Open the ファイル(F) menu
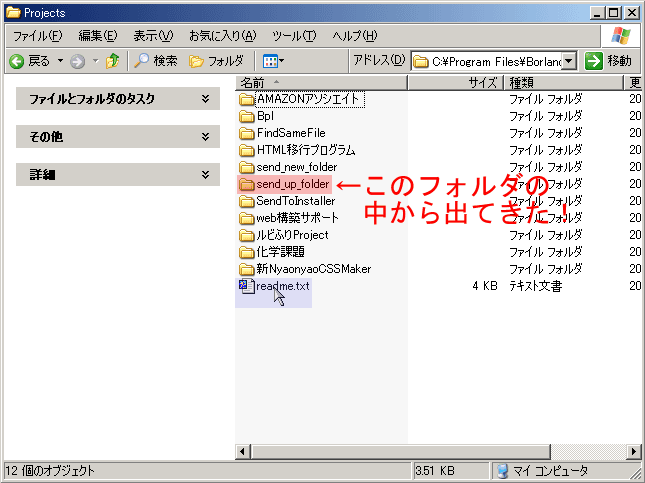The image size is (645, 483). coord(37,36)
